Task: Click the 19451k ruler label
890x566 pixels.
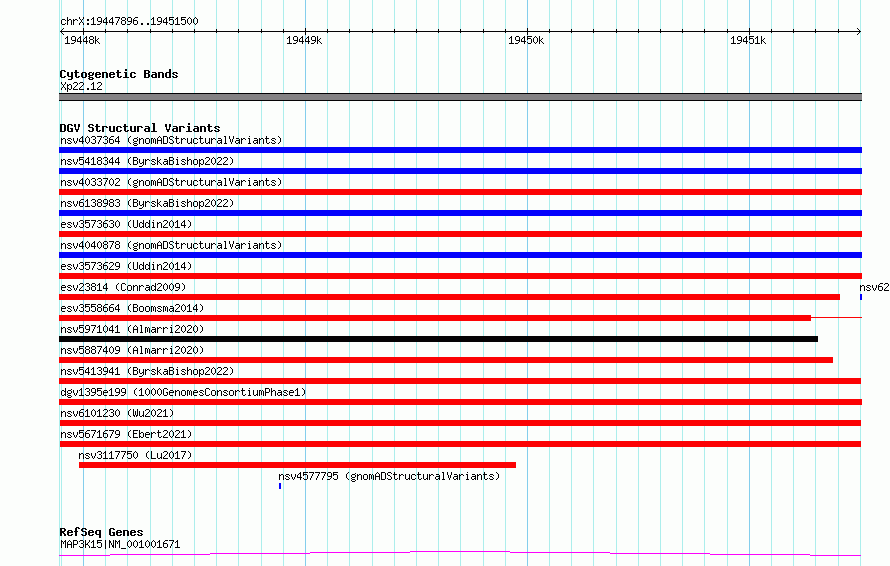Action: [x=748, y=40]
